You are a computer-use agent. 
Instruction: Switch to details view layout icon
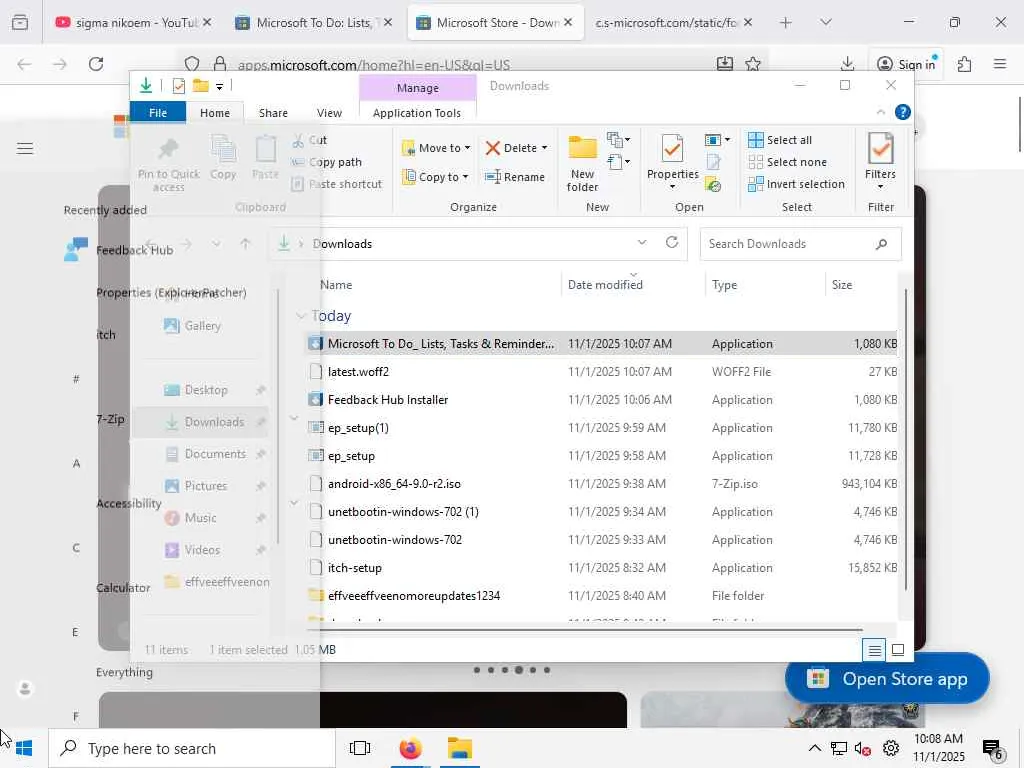874,650
